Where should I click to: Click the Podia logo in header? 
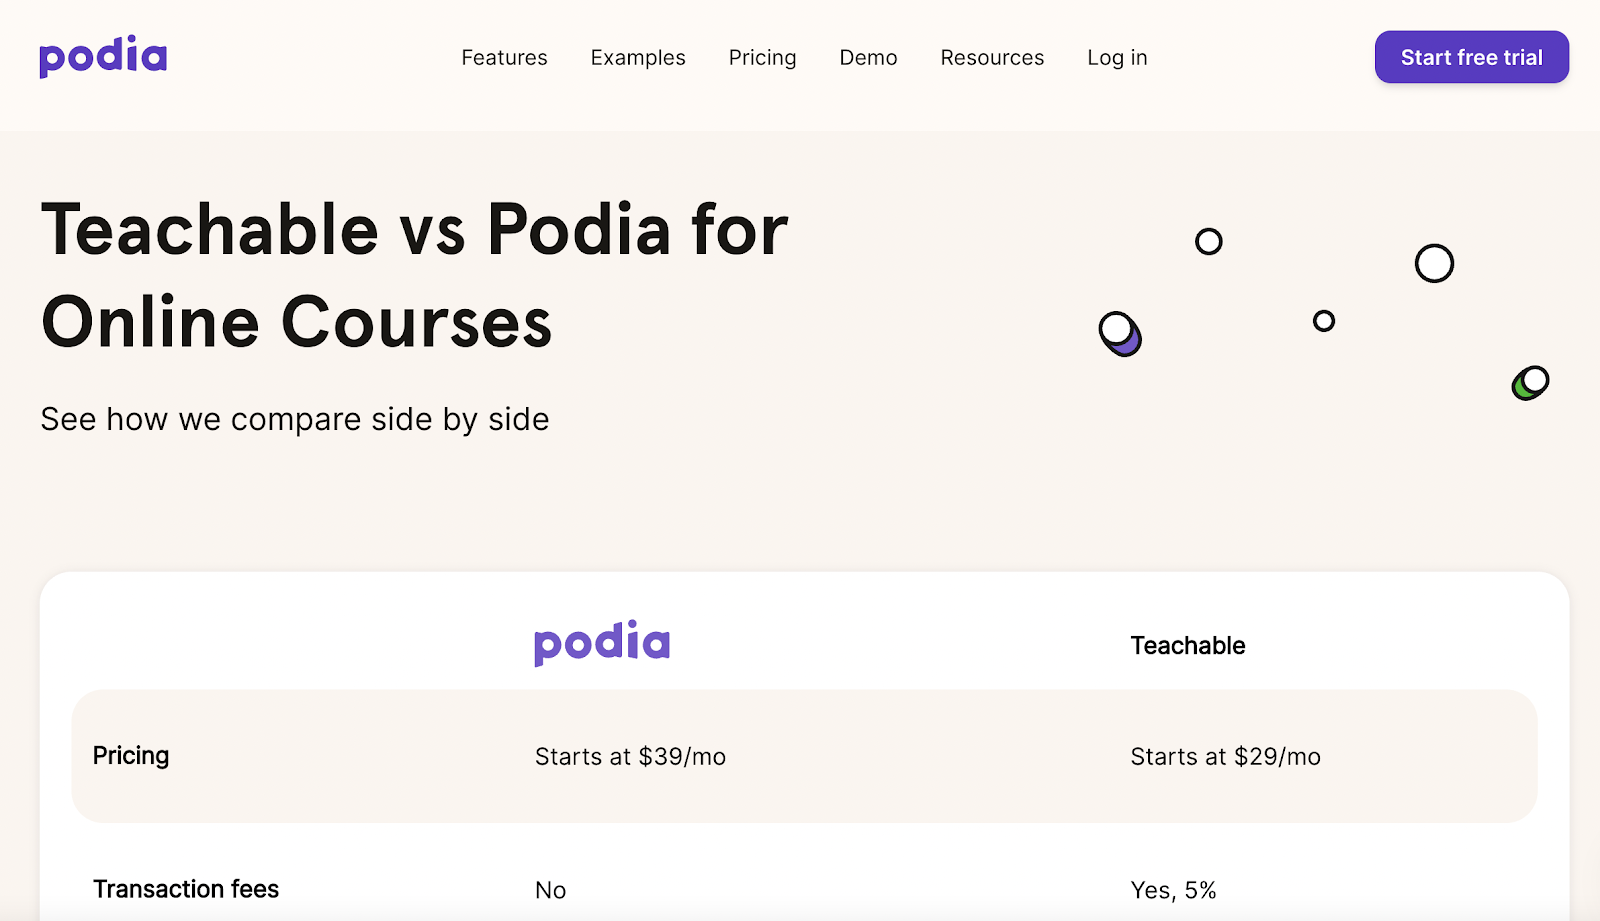tap(103, 57)
